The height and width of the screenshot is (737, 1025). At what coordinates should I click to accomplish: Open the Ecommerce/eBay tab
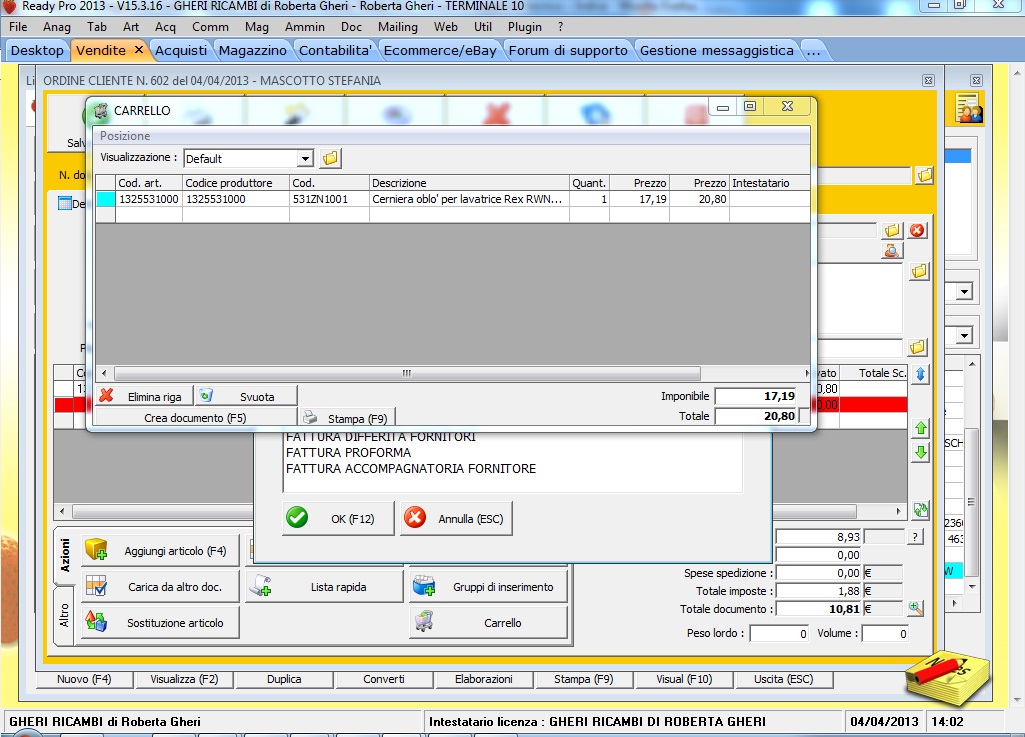click(x=440, y=50)
